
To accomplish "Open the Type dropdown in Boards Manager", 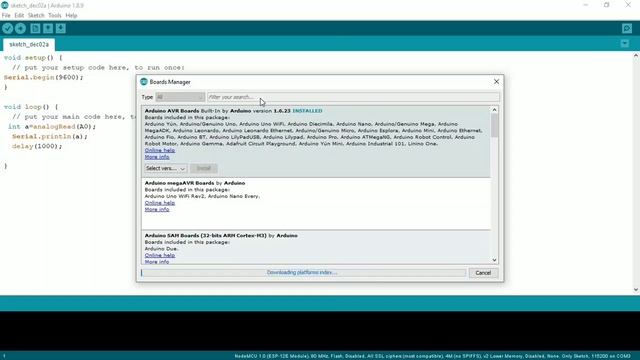I will tap(180, 97).
